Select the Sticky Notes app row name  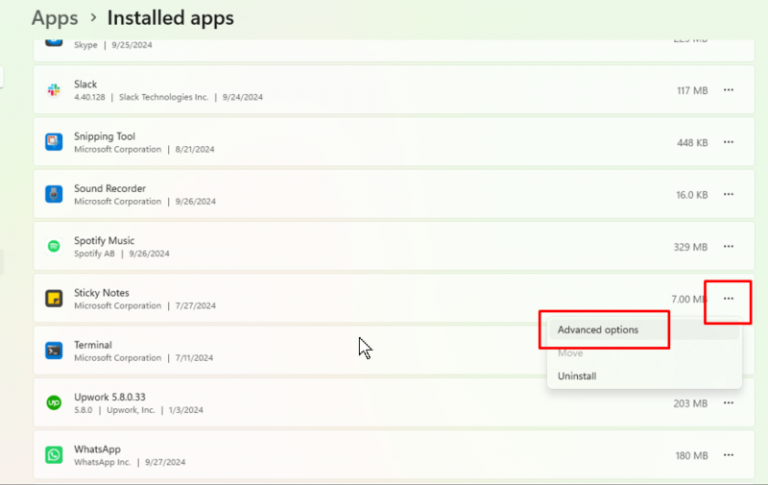(101, 293)
